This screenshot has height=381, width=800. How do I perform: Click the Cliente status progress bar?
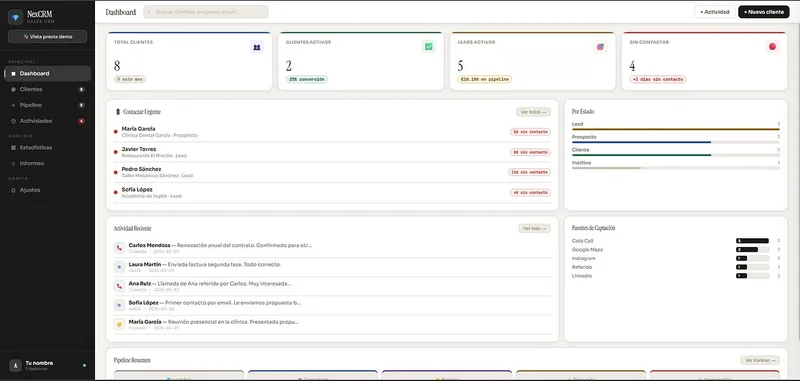coord(676,155)
